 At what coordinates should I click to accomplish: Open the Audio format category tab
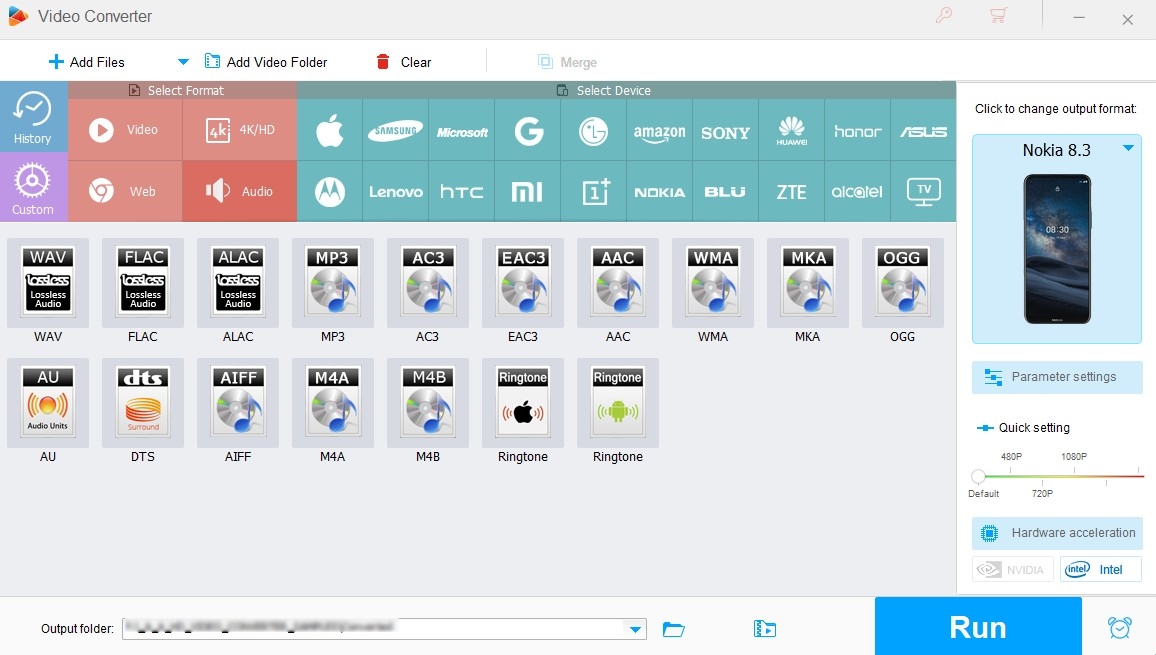click(x=240, y=191)
